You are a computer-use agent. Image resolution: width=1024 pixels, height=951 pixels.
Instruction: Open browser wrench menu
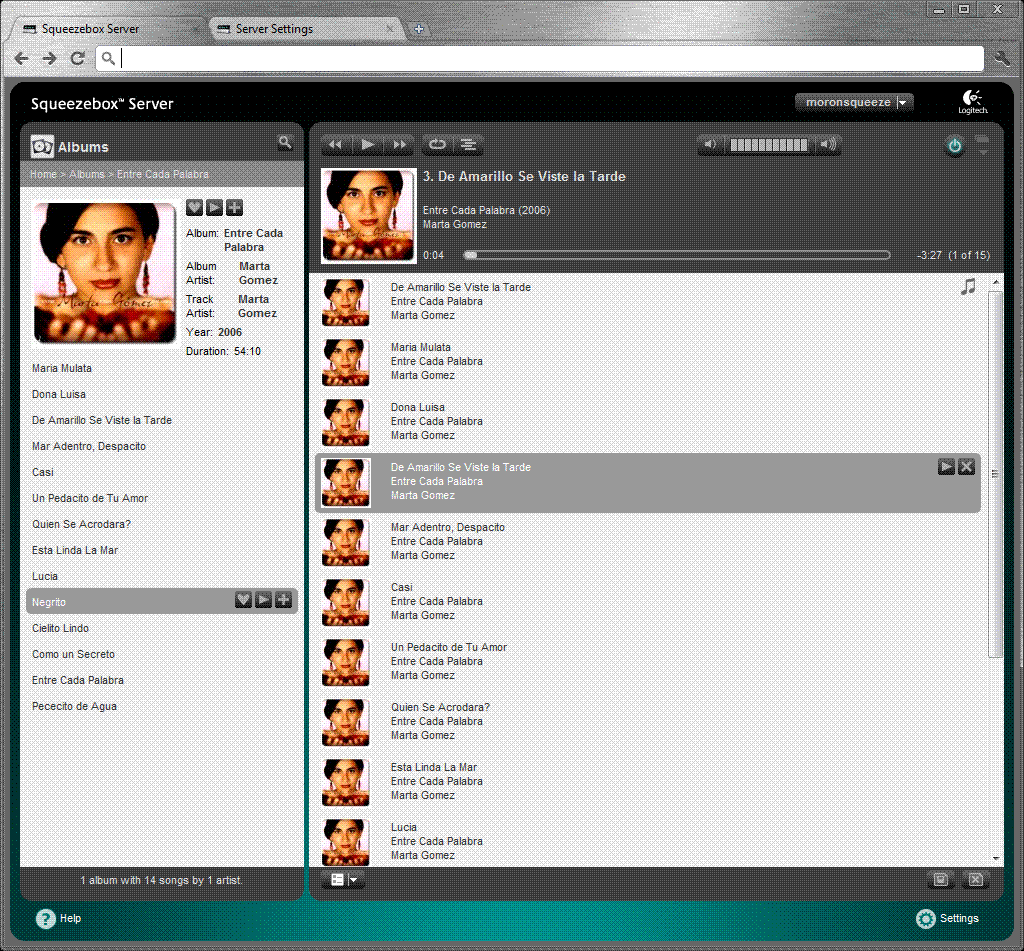[1002, 58]
